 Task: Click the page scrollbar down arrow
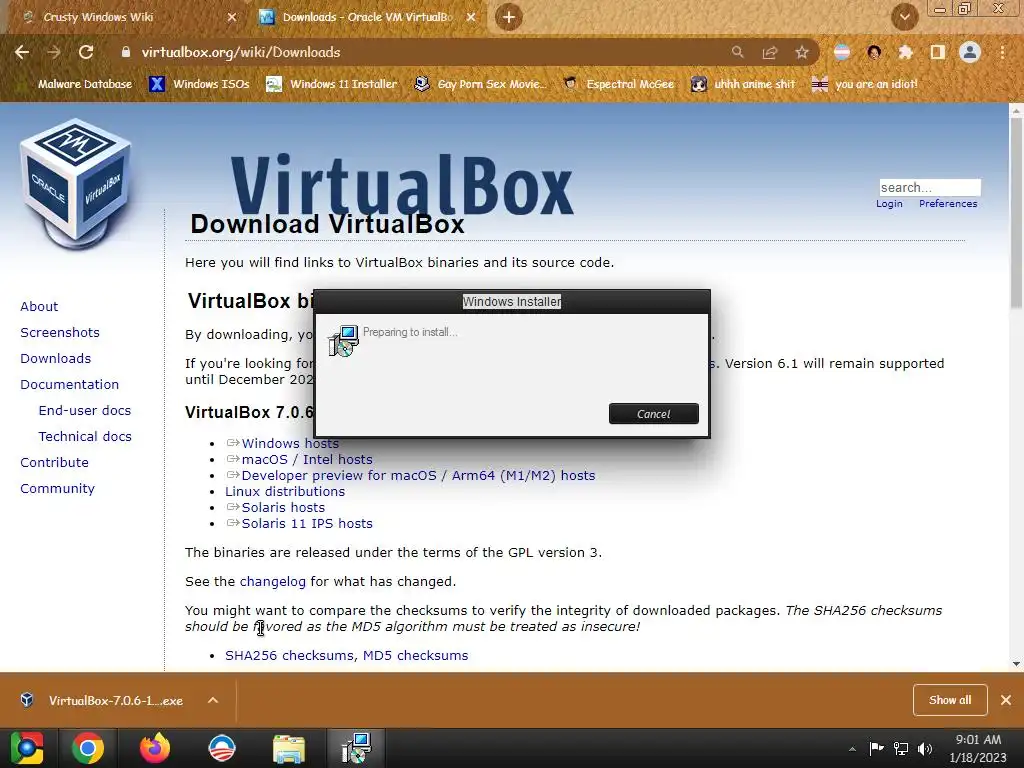pyautogui.click(x=1016, y=664)
